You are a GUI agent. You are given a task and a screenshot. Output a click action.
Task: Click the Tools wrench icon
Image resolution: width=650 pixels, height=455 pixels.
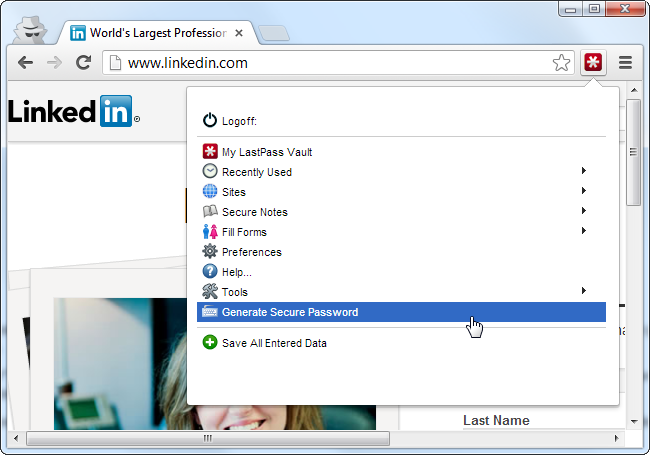pyautogui.click(x=210, y=291)
